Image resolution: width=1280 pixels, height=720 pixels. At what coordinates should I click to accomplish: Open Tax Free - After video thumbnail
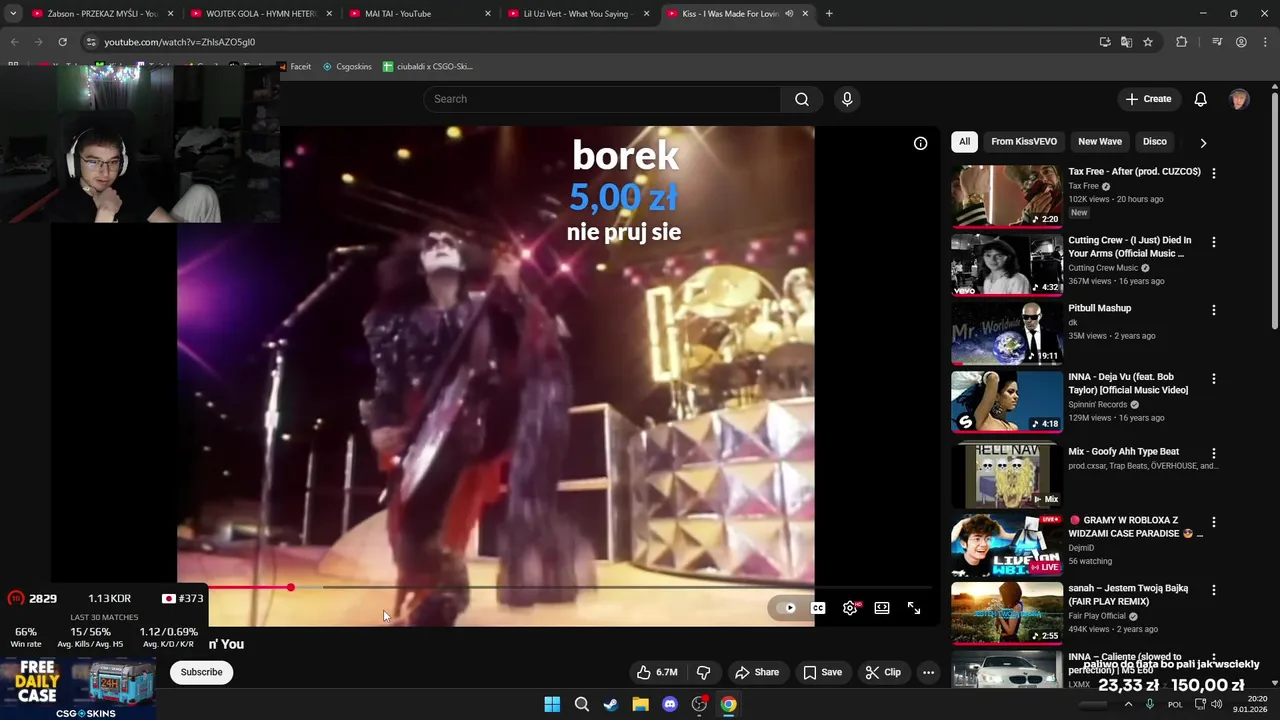1006,196
